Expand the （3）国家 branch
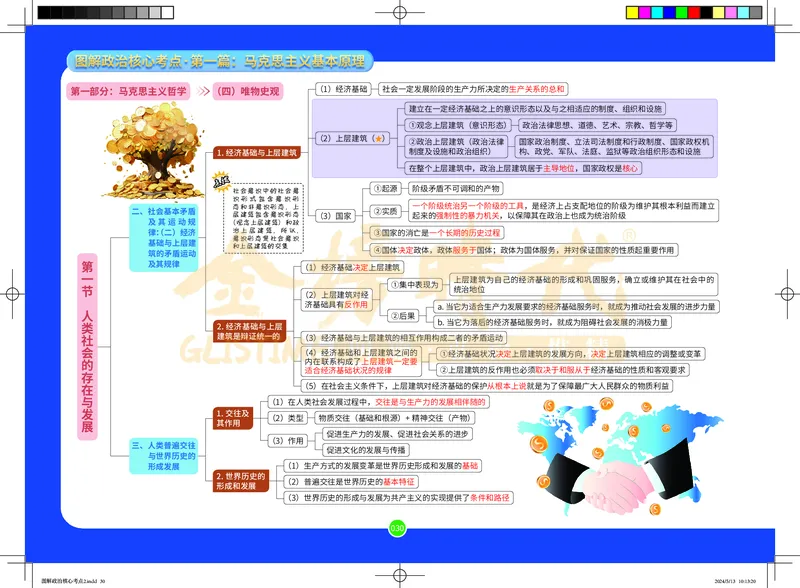This screenshot has height=588, width=800. [x=335, y=216]
